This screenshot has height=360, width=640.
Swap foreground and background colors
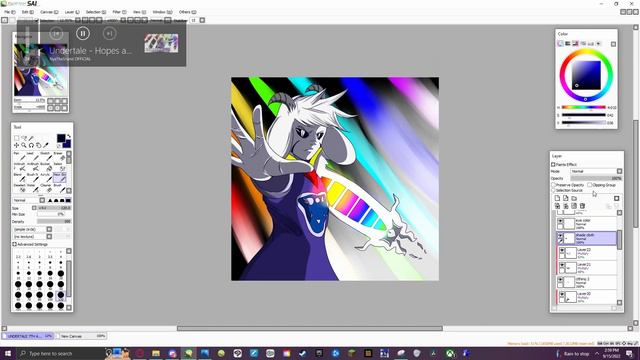[x=69, y=136]
